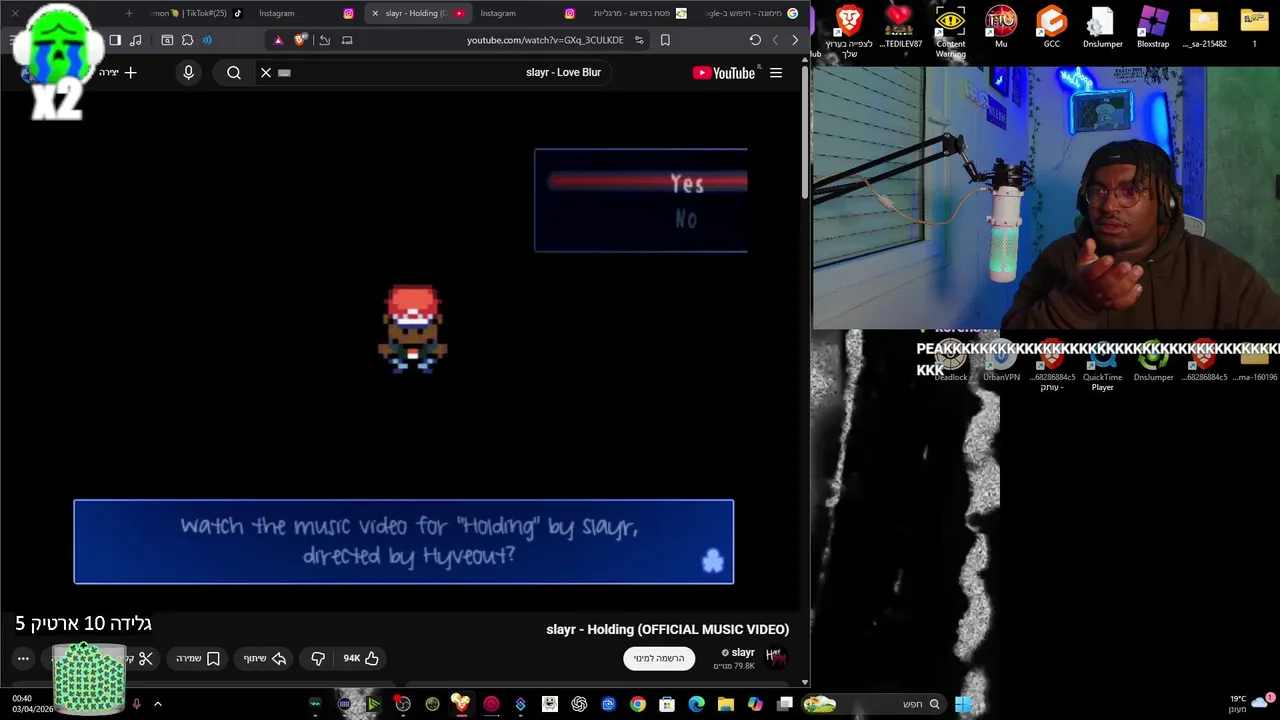Save video with 'שמירה' button

tap(198, 658)
